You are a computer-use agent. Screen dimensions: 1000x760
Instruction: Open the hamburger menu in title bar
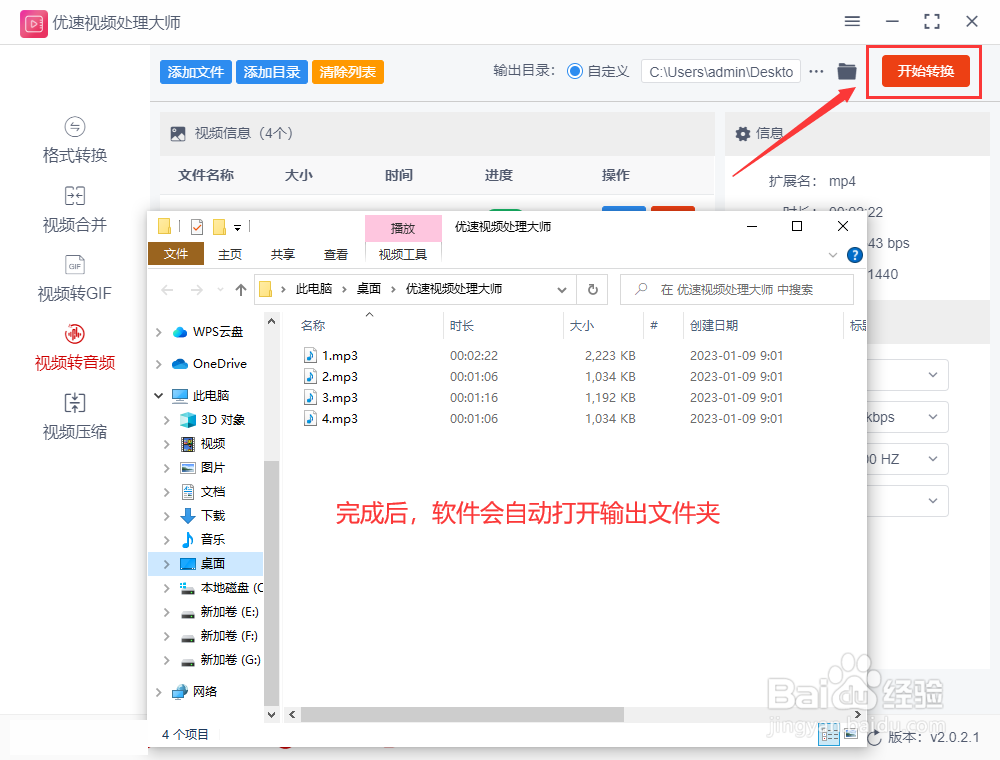[x=852, y=22]
